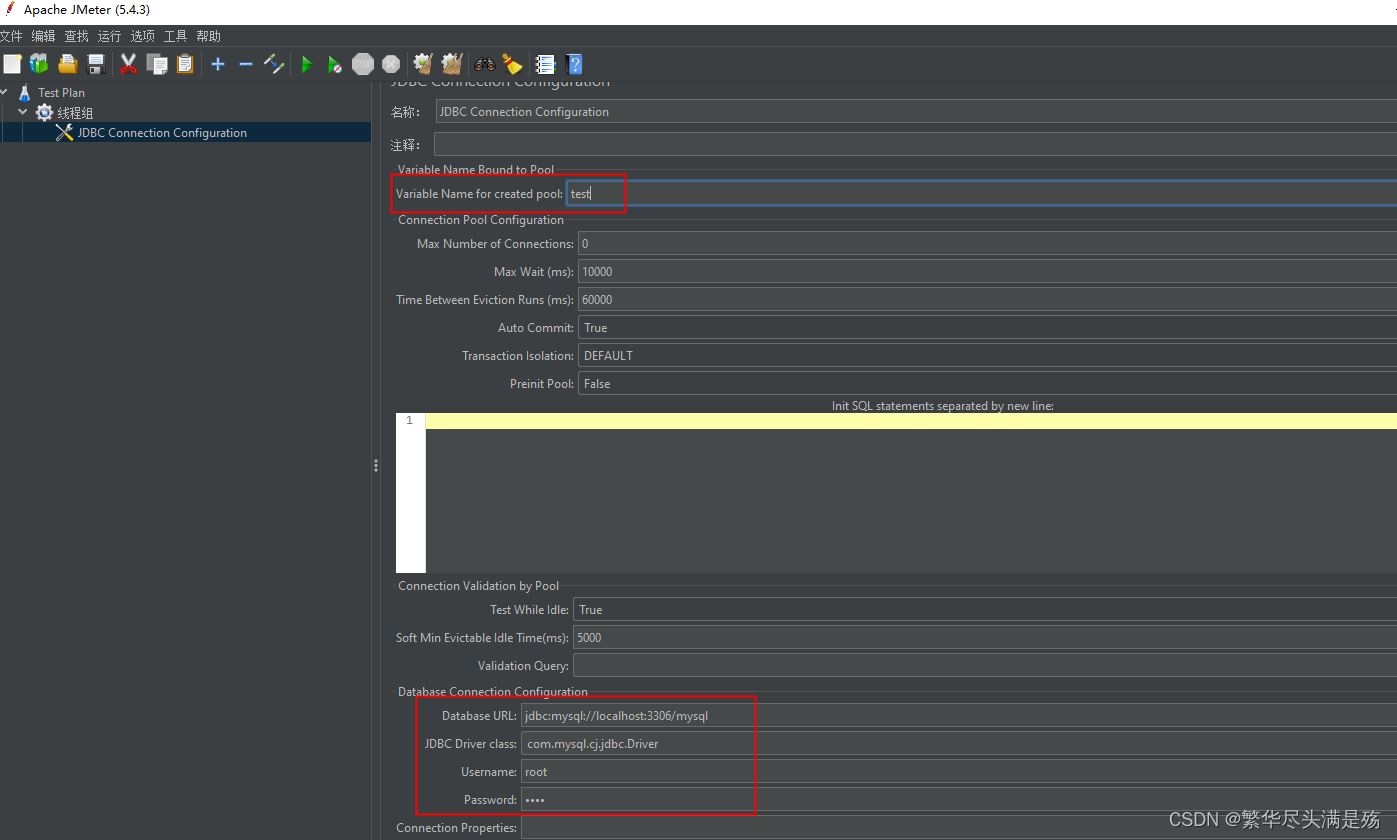The image size is (1397, 840).
Task: Click the binoculars Search icon
Action: pos(485,65)
